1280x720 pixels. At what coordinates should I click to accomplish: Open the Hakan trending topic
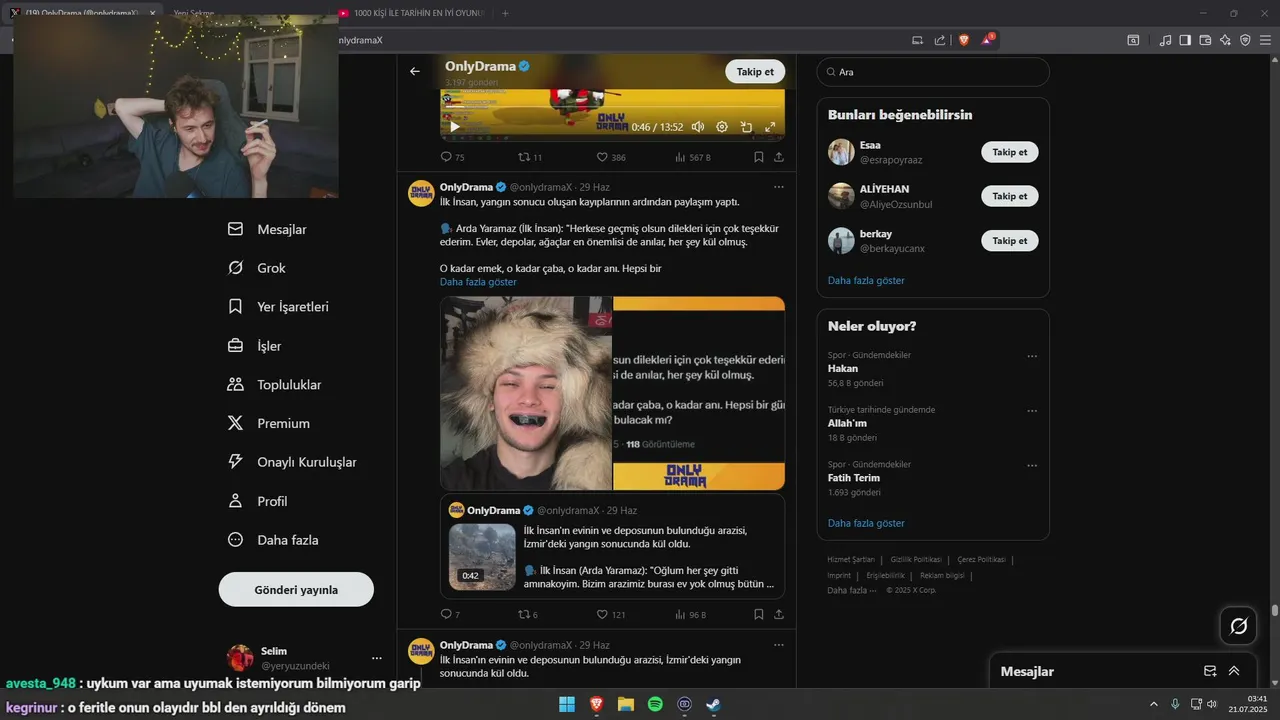click(843, 368)
